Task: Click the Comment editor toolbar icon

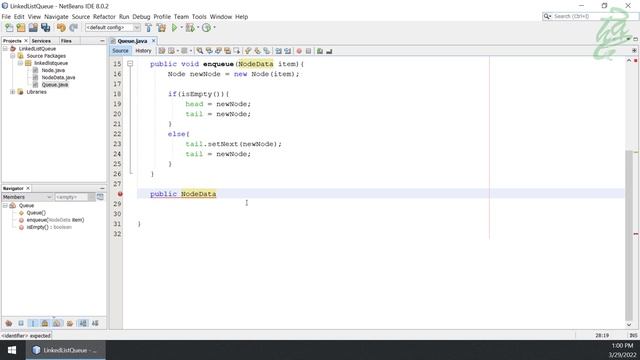Action: (320, 51)
